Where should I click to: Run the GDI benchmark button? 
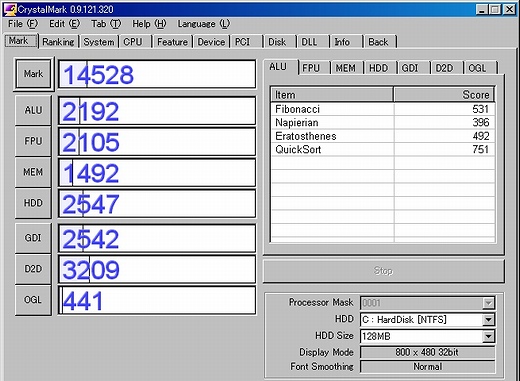pos(33,238)
